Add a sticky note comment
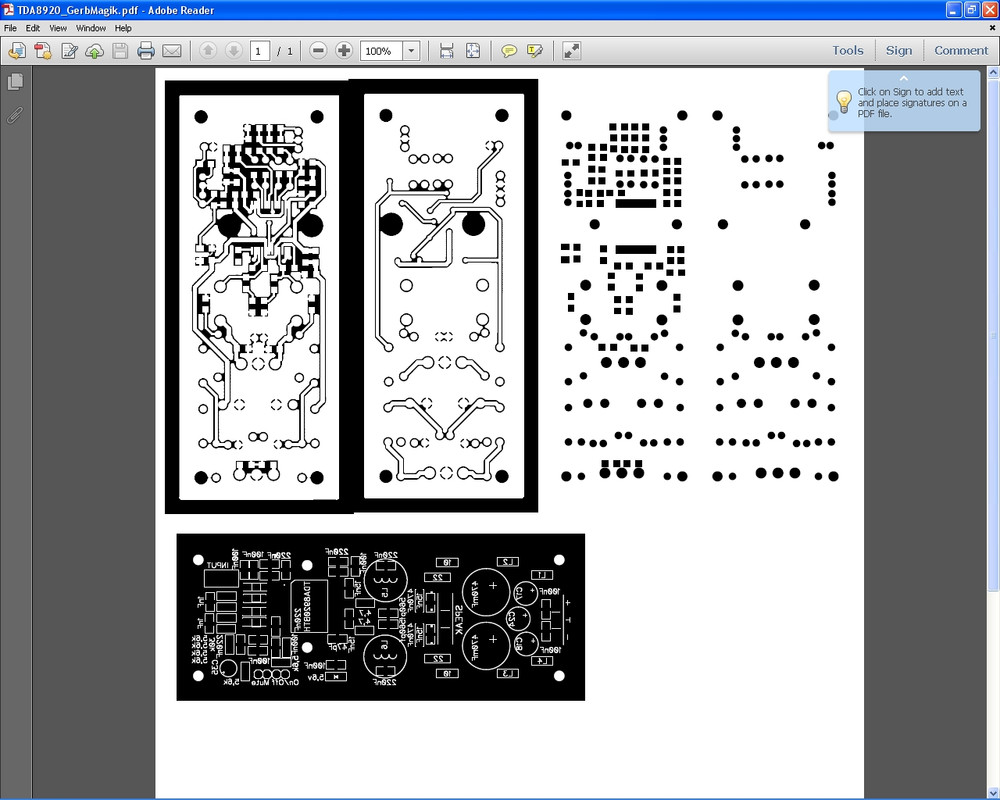Viewport: 1000px width, 800px height. click(509, 50)
